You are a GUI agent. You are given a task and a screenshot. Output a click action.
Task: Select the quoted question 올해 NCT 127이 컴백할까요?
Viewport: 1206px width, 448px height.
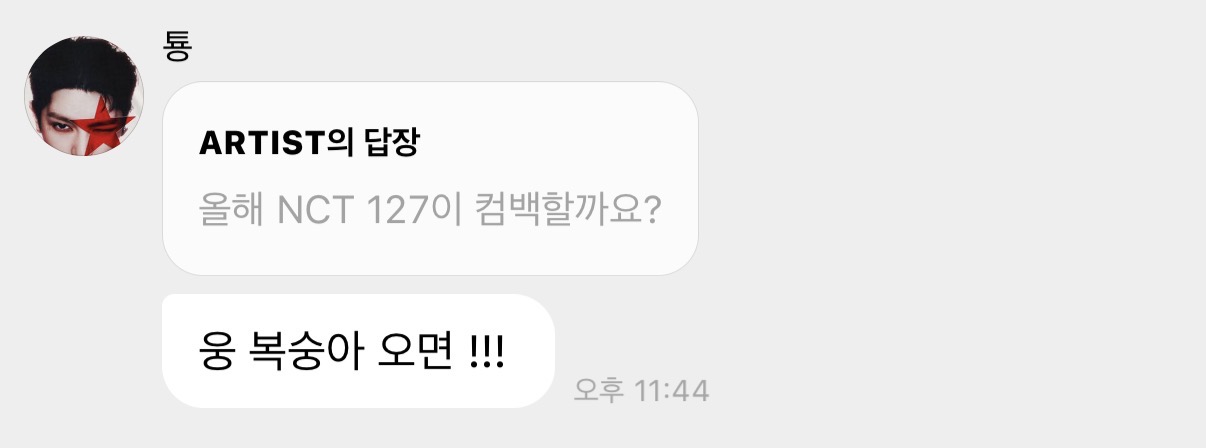[x=429, y=211]
